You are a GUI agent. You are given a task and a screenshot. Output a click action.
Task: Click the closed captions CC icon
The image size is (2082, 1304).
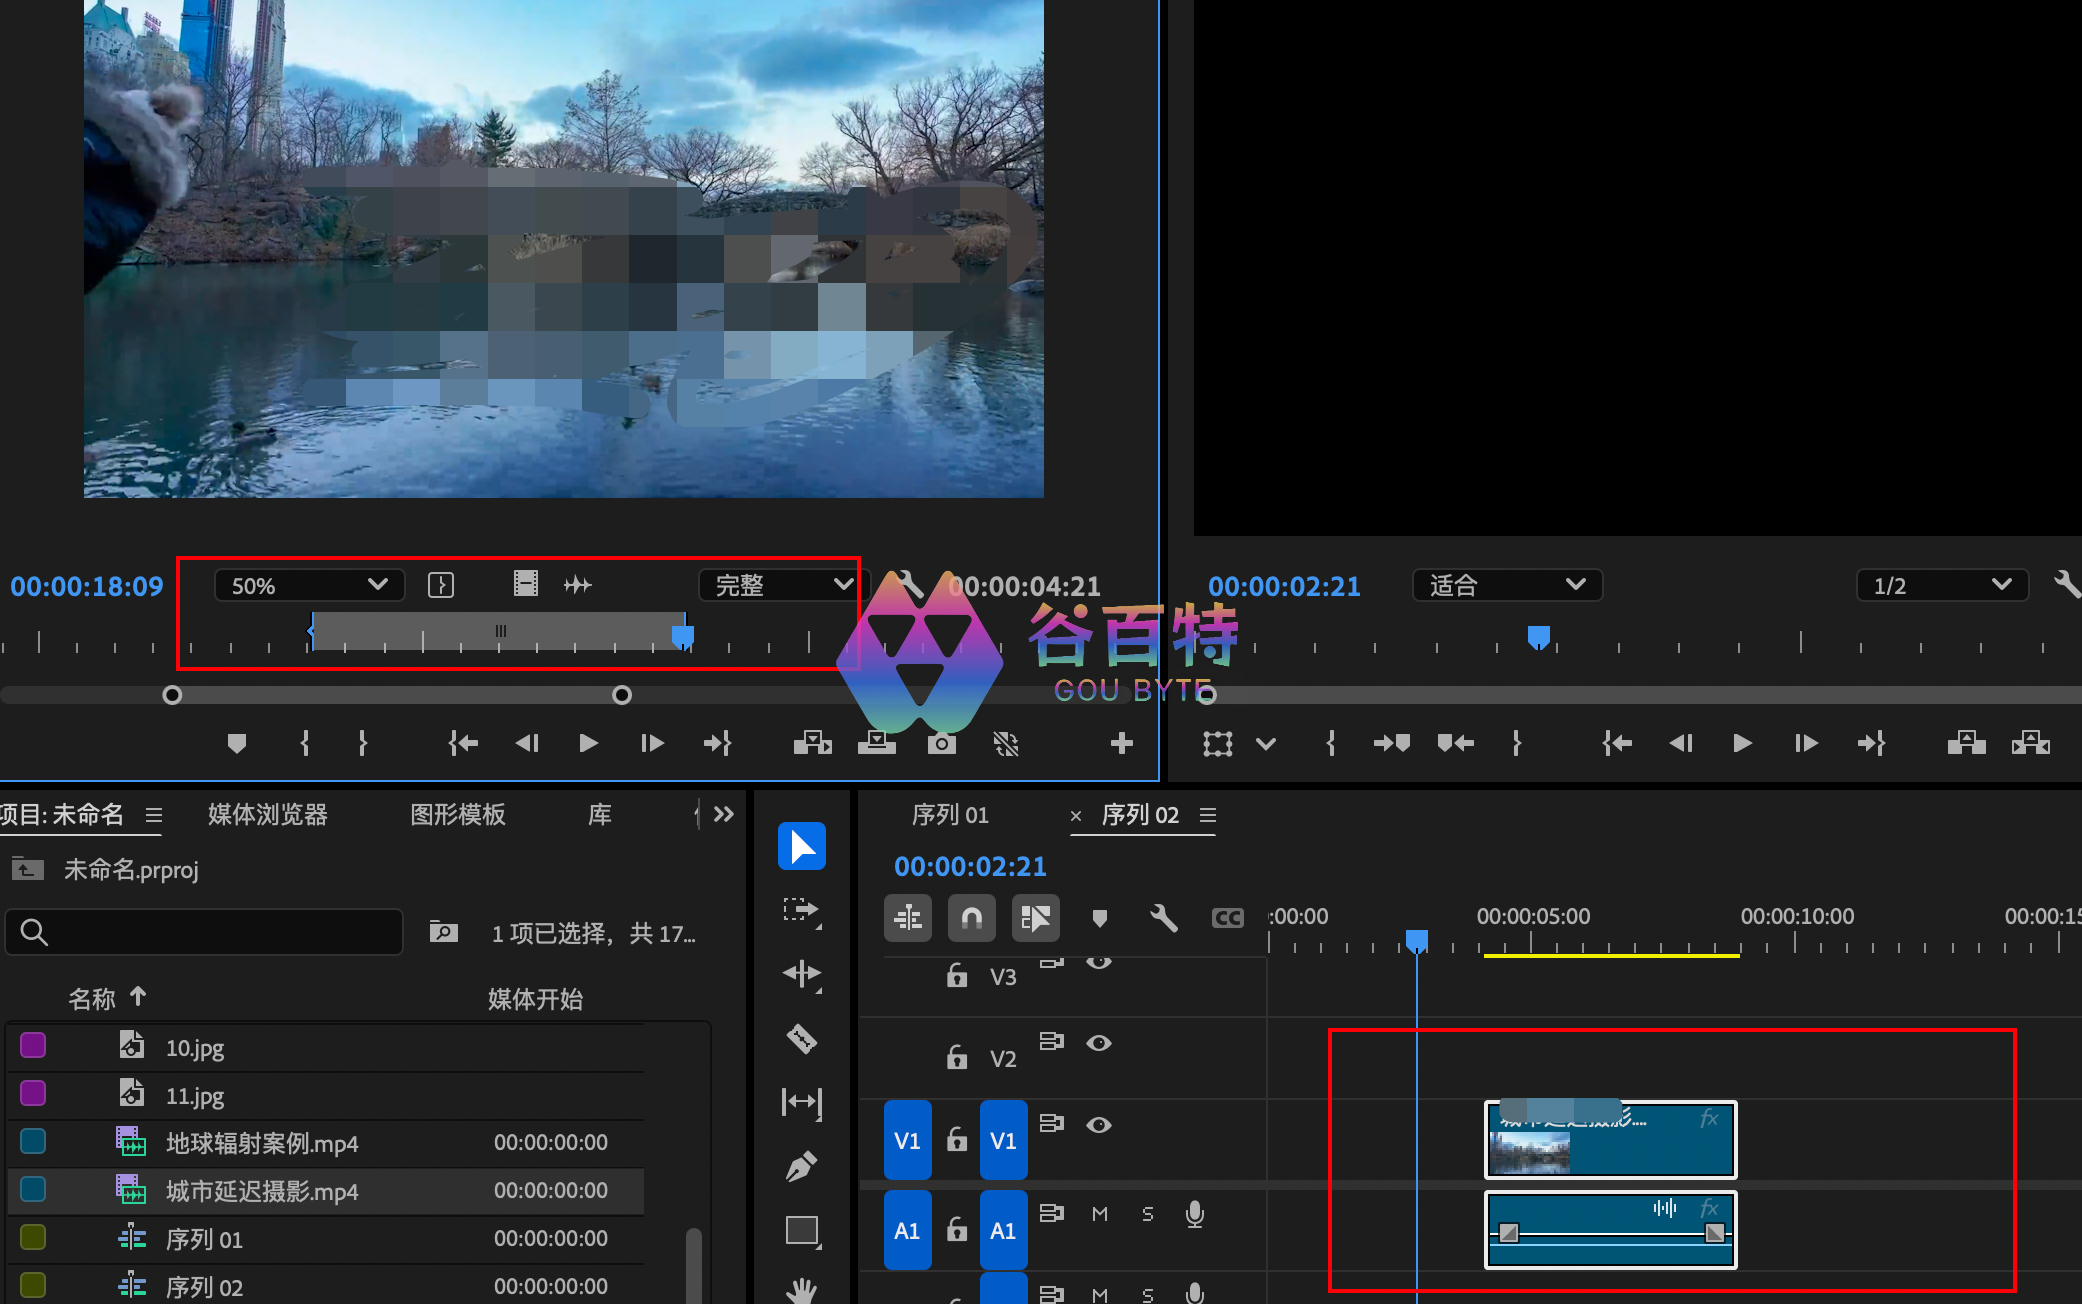(x=1227, y=918)
